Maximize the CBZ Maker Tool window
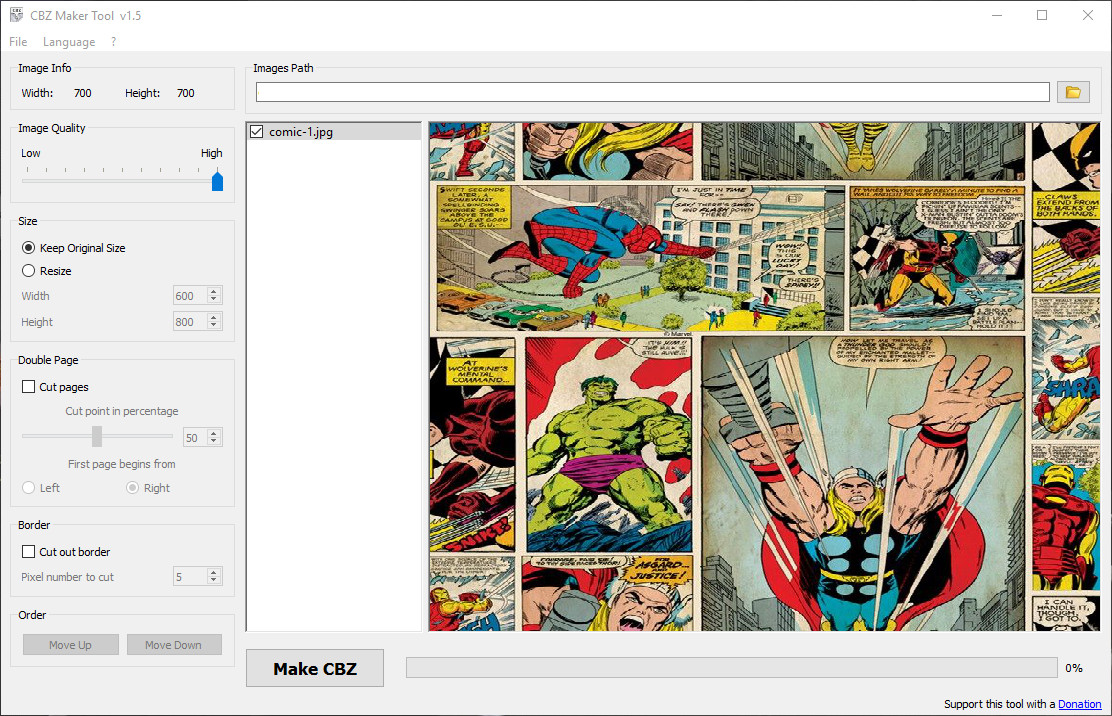The image size is (1112, 716). 1042,15
